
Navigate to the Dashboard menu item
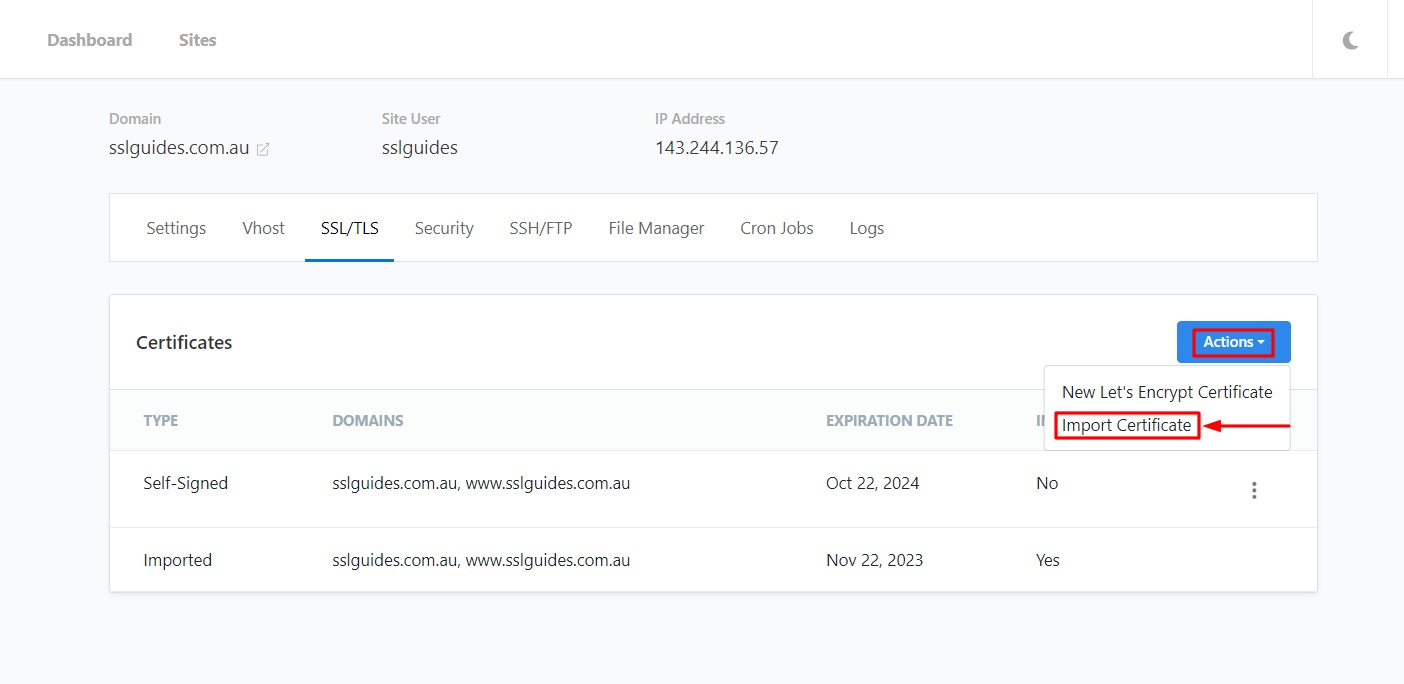[89, 40]
